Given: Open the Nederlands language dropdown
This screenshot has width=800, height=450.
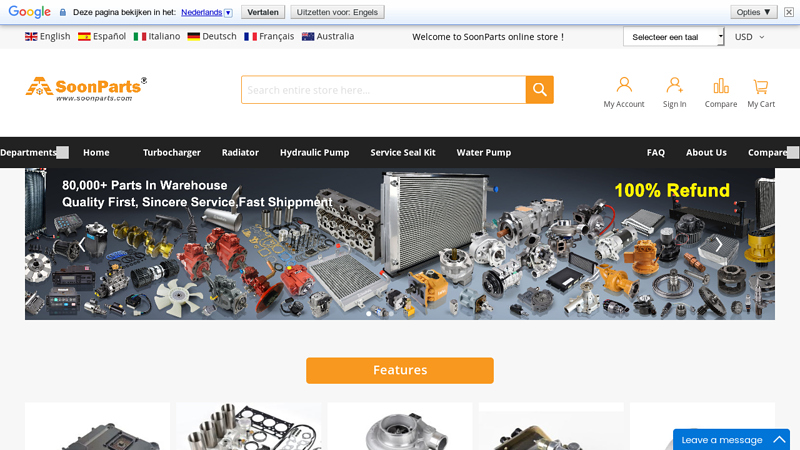Looking at the screenshot, I should 228,13.
